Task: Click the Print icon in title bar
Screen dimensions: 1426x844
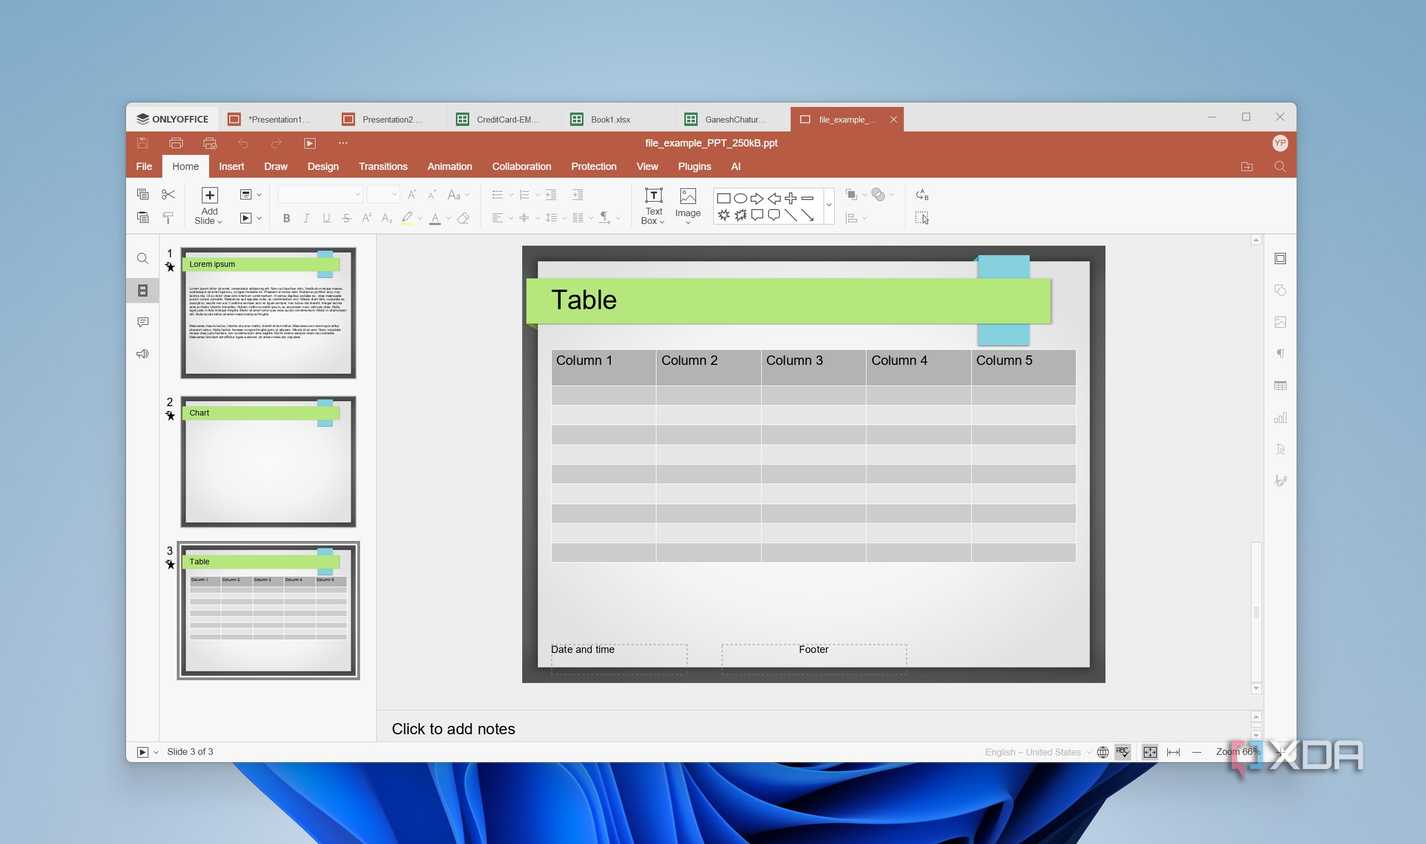Action: click(176, 143)
